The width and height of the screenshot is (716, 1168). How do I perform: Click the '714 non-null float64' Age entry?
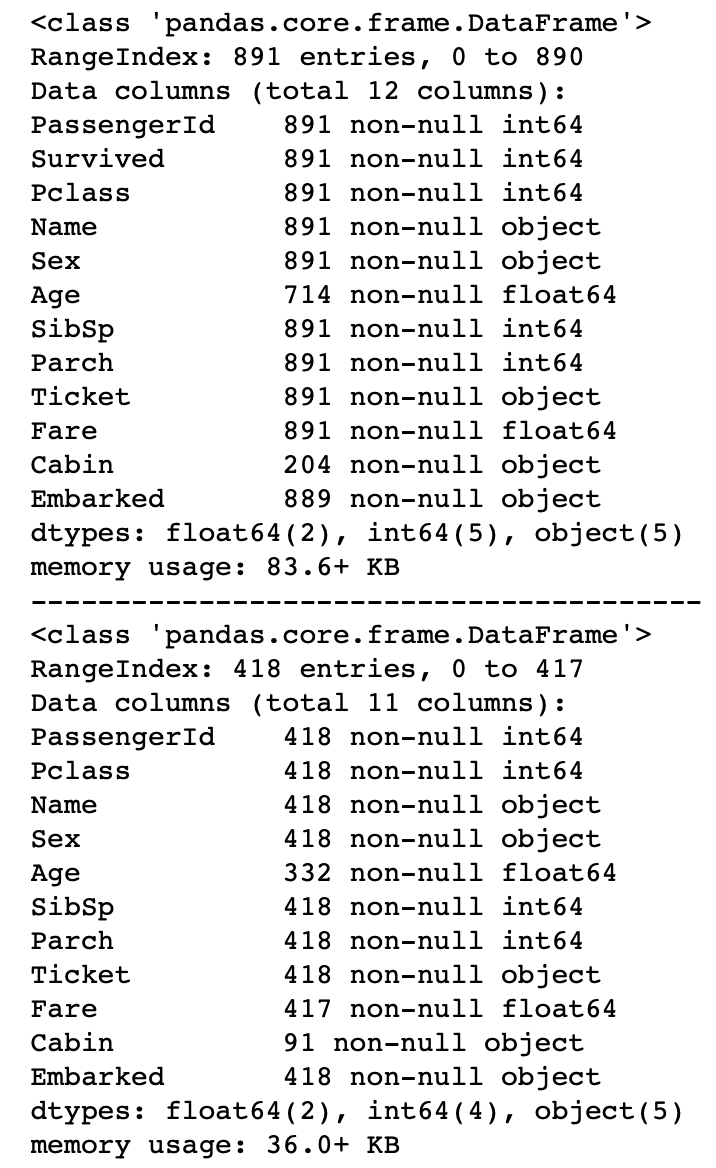point(449,295)
